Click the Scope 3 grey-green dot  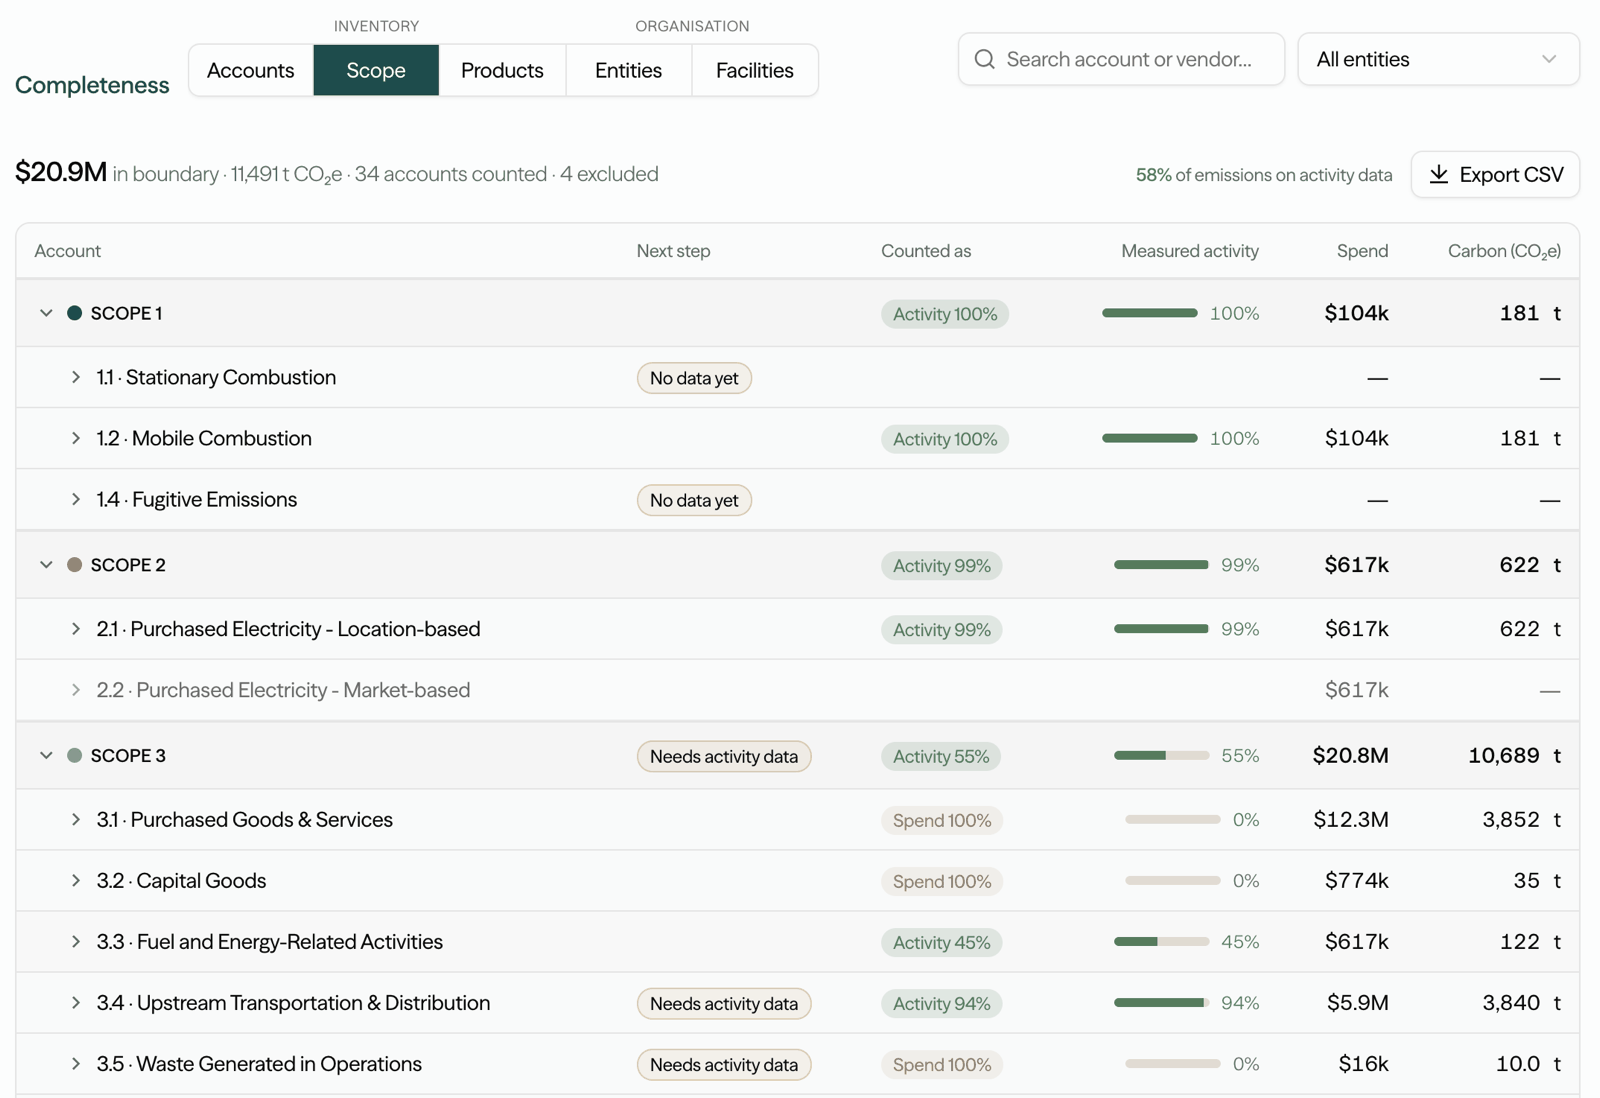74,755
